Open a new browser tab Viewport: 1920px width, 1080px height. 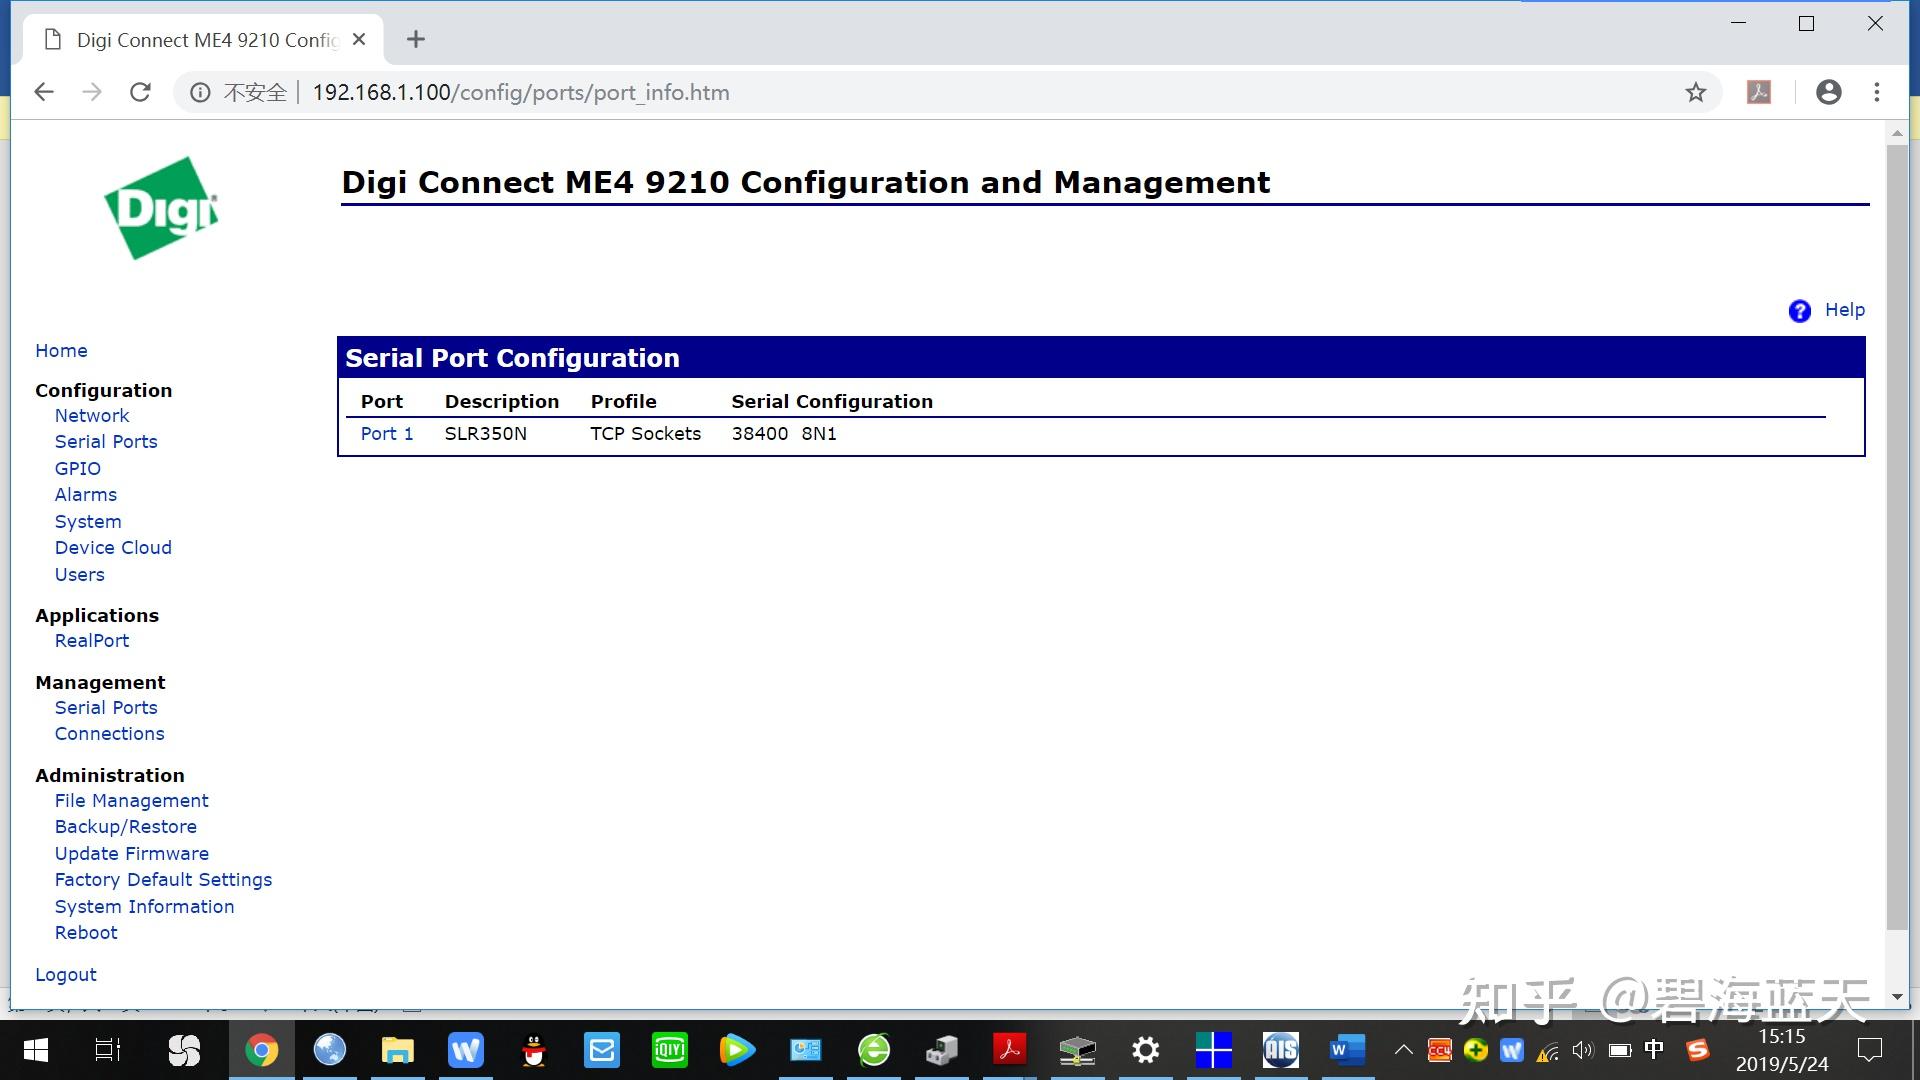(416, 39)
